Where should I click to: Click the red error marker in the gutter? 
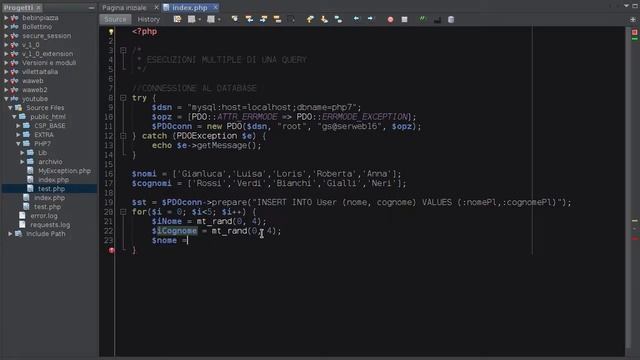111,250
